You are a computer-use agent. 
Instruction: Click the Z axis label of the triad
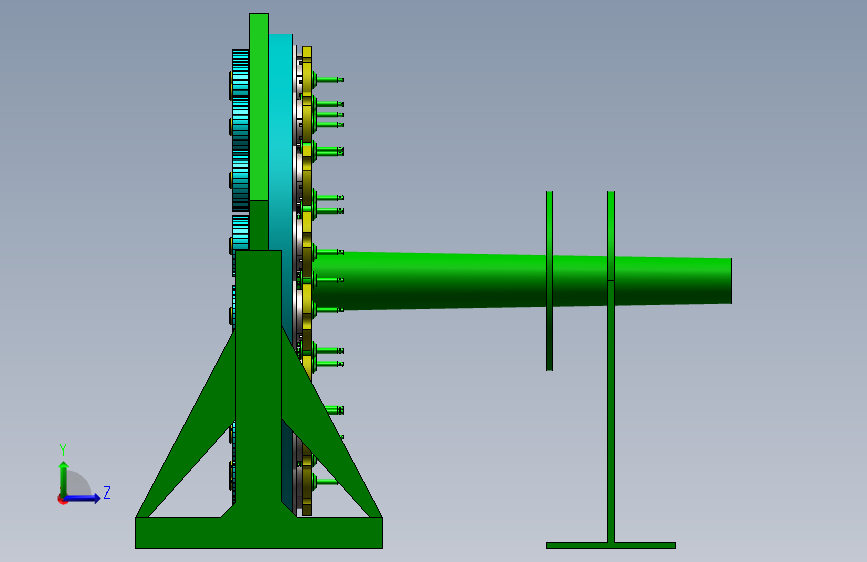[x=107, y=492]
